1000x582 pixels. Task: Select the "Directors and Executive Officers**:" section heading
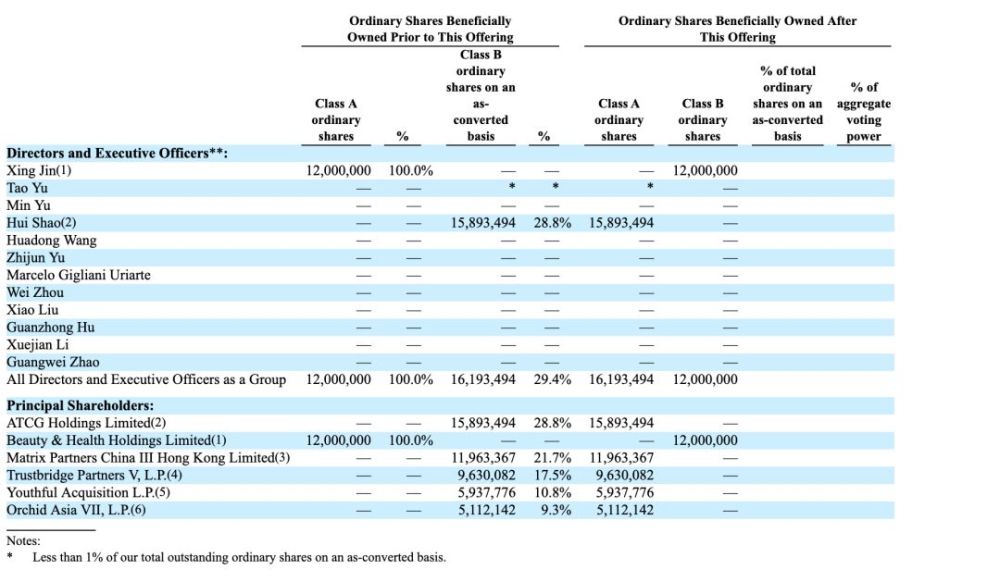(x=117, y=154)
